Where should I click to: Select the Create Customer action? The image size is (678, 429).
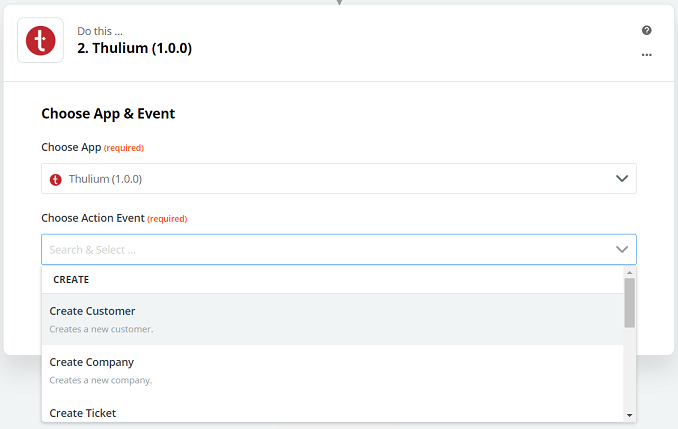click(333, 320)
